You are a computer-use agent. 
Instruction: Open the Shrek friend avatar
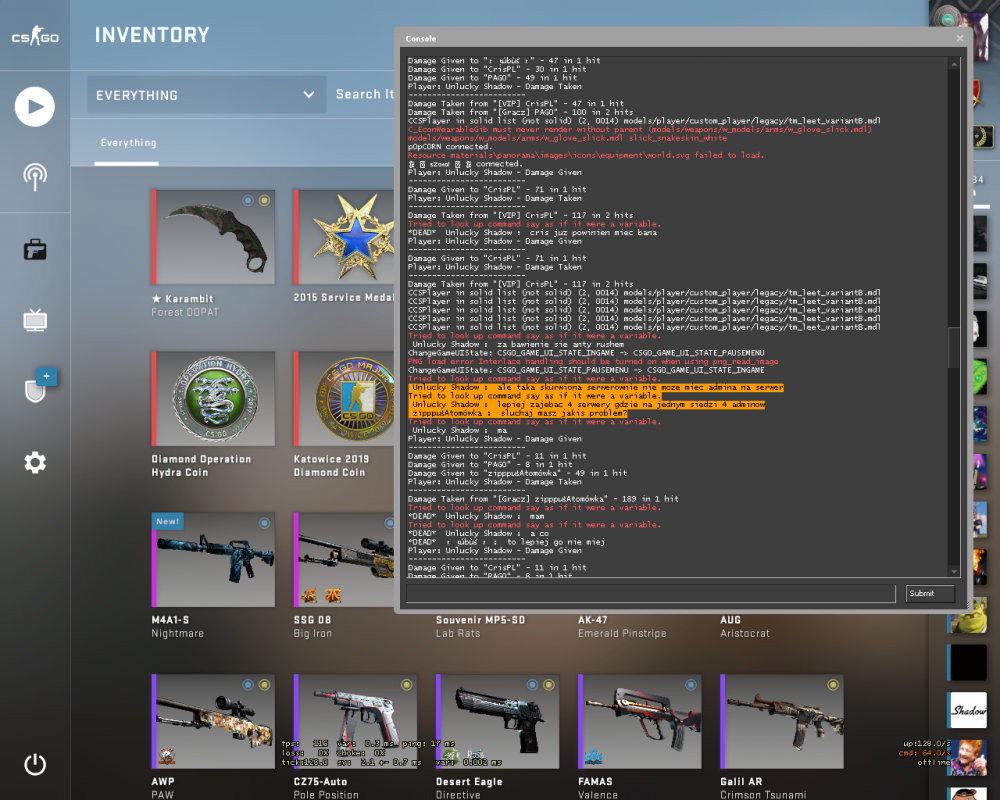point(967,615)
